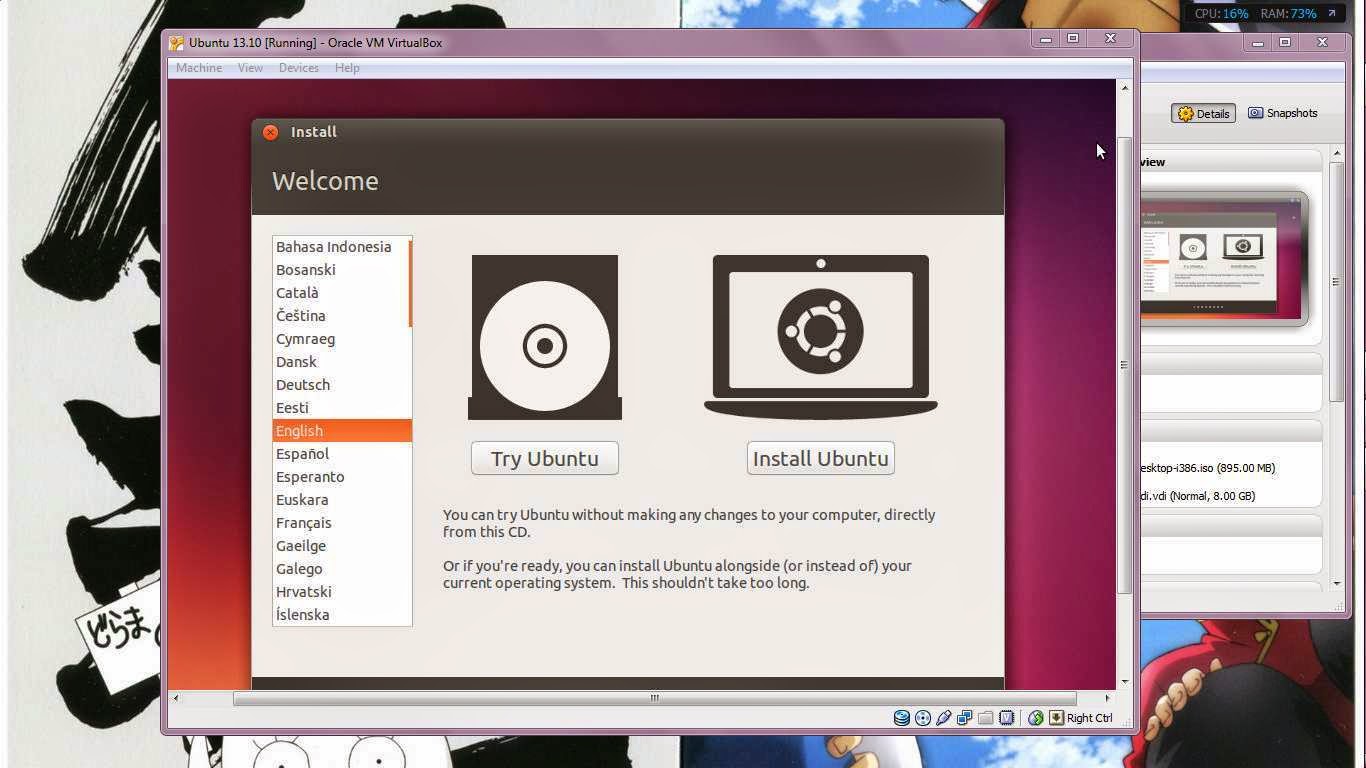
Task: Select Čeština language
Action: pyautogui.click(x=341, y=316)
